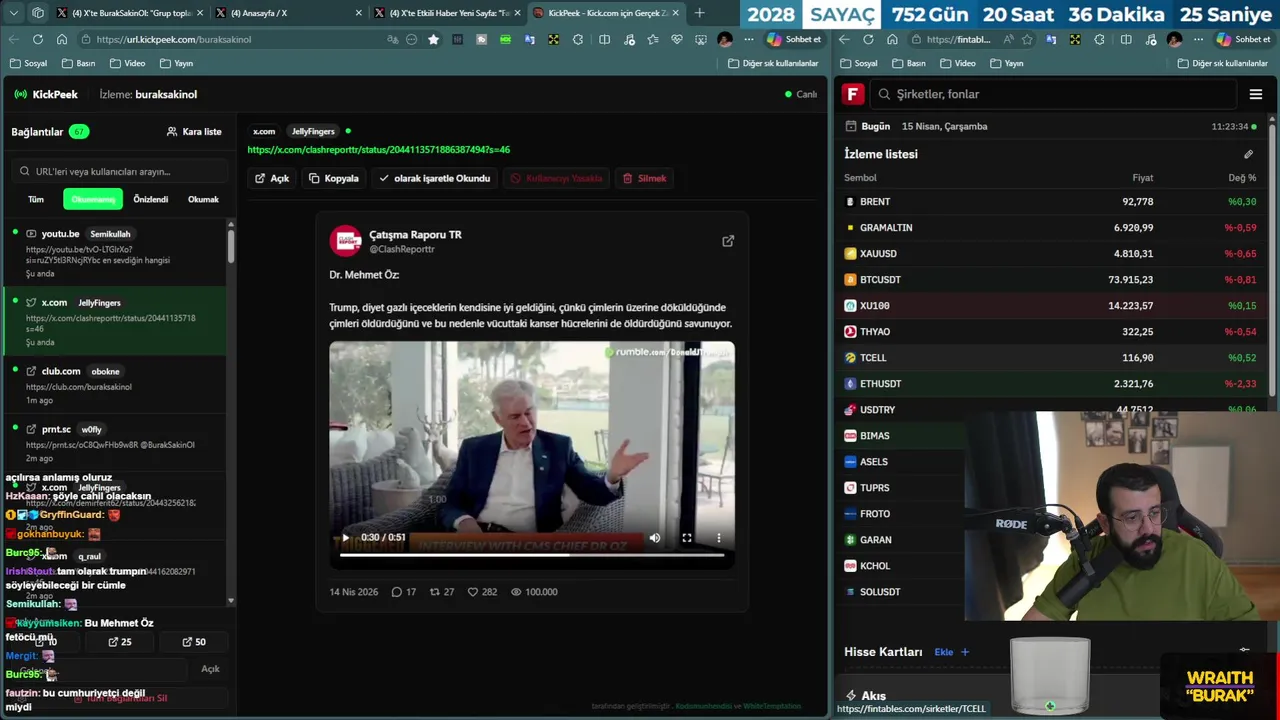Screen dimensions: 1280x720
Task: Open the video player more options menu
Action: [x=718, y=537]
